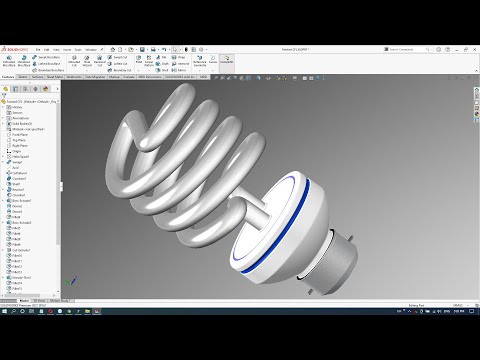
Task: Activate the Extruded Cut tool
Action: [74, 61]
